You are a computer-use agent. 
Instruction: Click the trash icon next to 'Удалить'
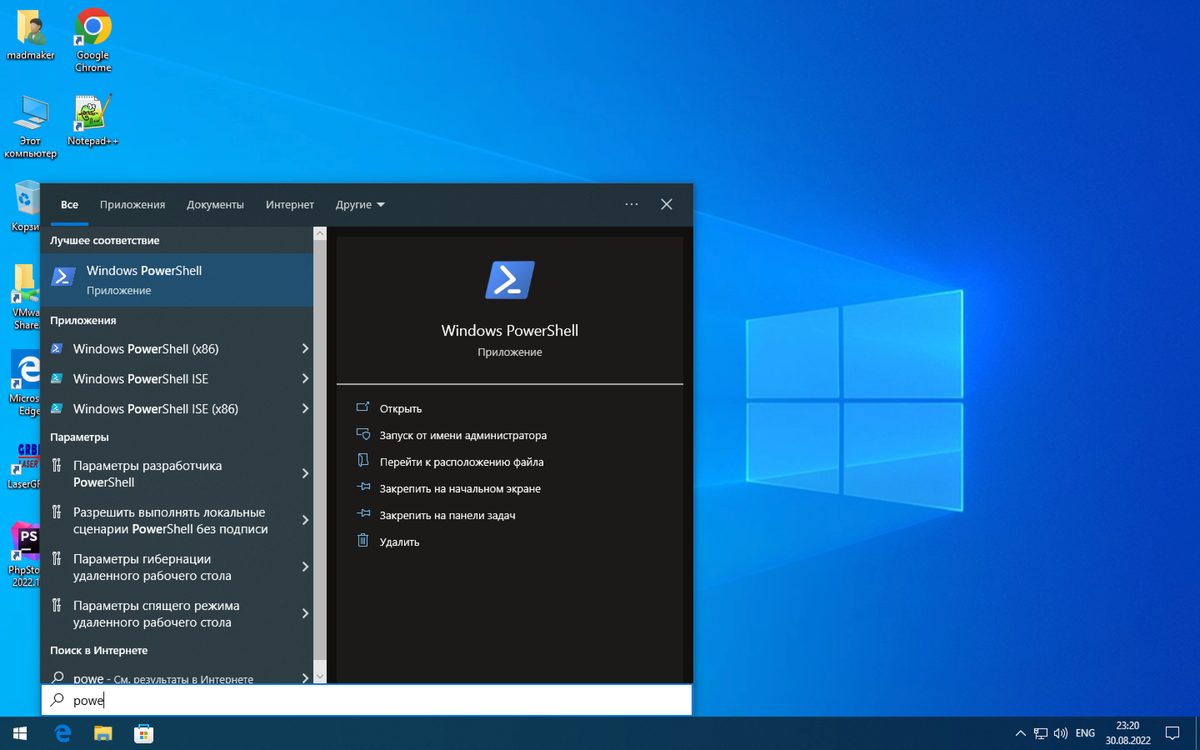pyautogui.click(x=363, y=541)
